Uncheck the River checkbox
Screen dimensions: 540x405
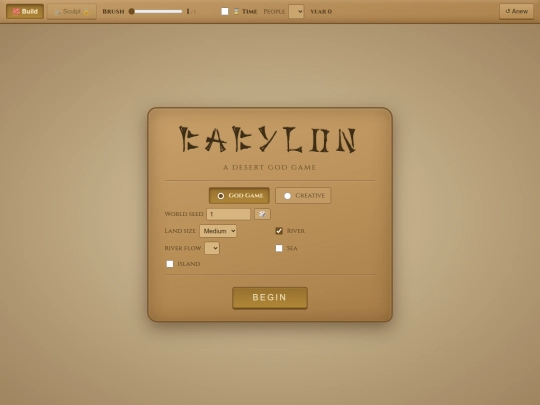point(279,231)
